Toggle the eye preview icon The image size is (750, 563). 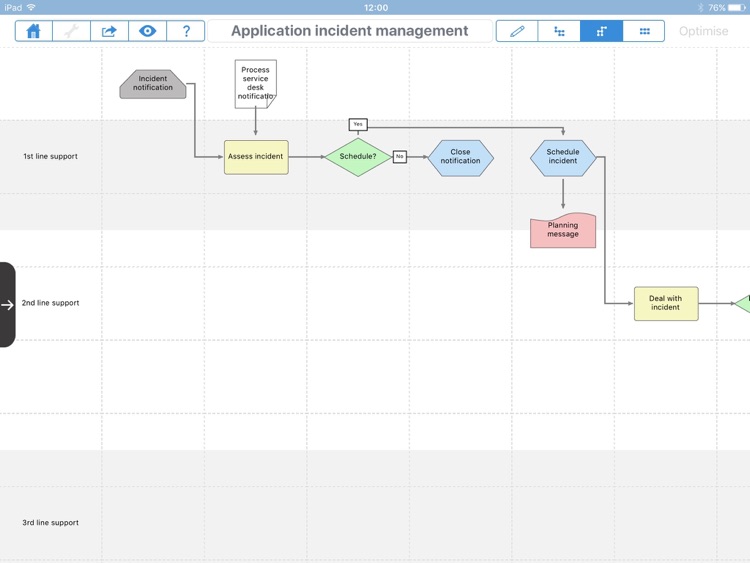click(x=147, y=31)
